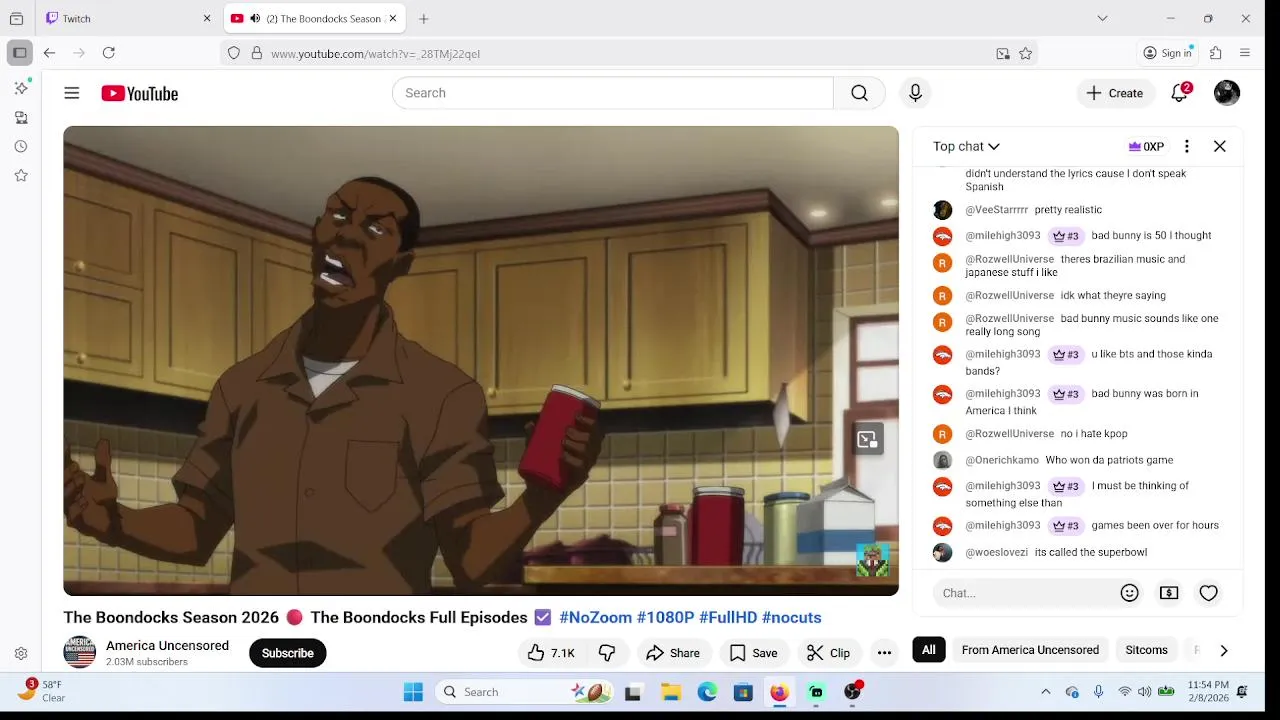Viewport: 1280px width, 720px height.
Task: Open sidebar history clock icon
Action: pos(21,146)
